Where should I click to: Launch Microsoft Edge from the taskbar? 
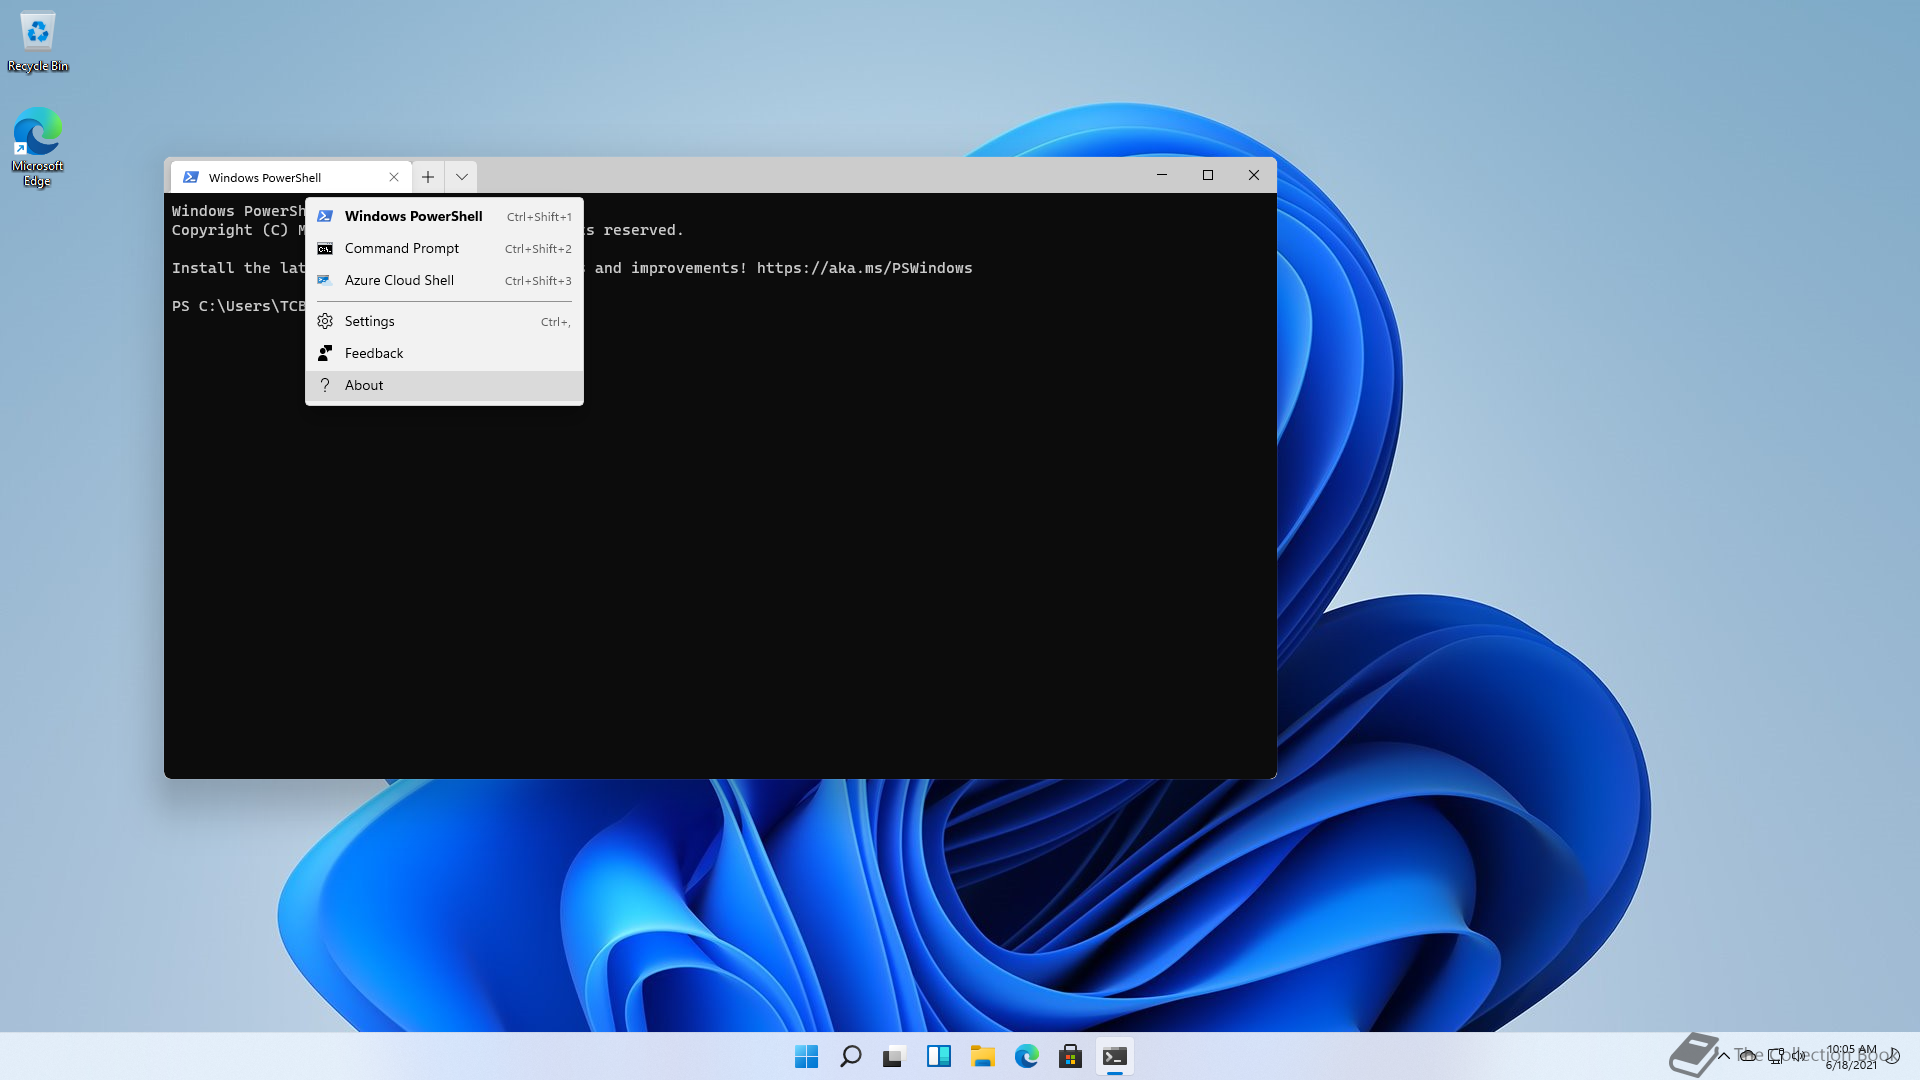pyautogui.click(x=1026, y=1056)
